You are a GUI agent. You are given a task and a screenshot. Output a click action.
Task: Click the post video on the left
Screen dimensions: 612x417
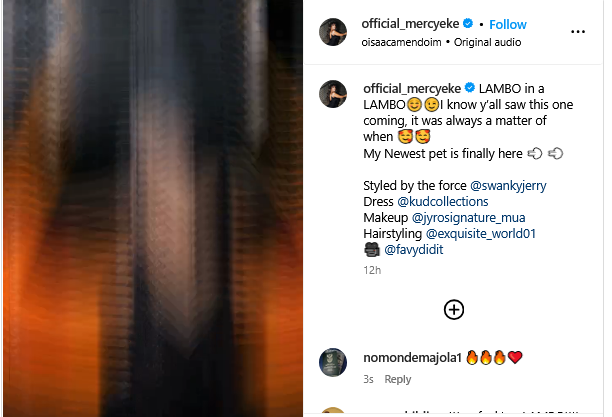click(x=151, y=208)
